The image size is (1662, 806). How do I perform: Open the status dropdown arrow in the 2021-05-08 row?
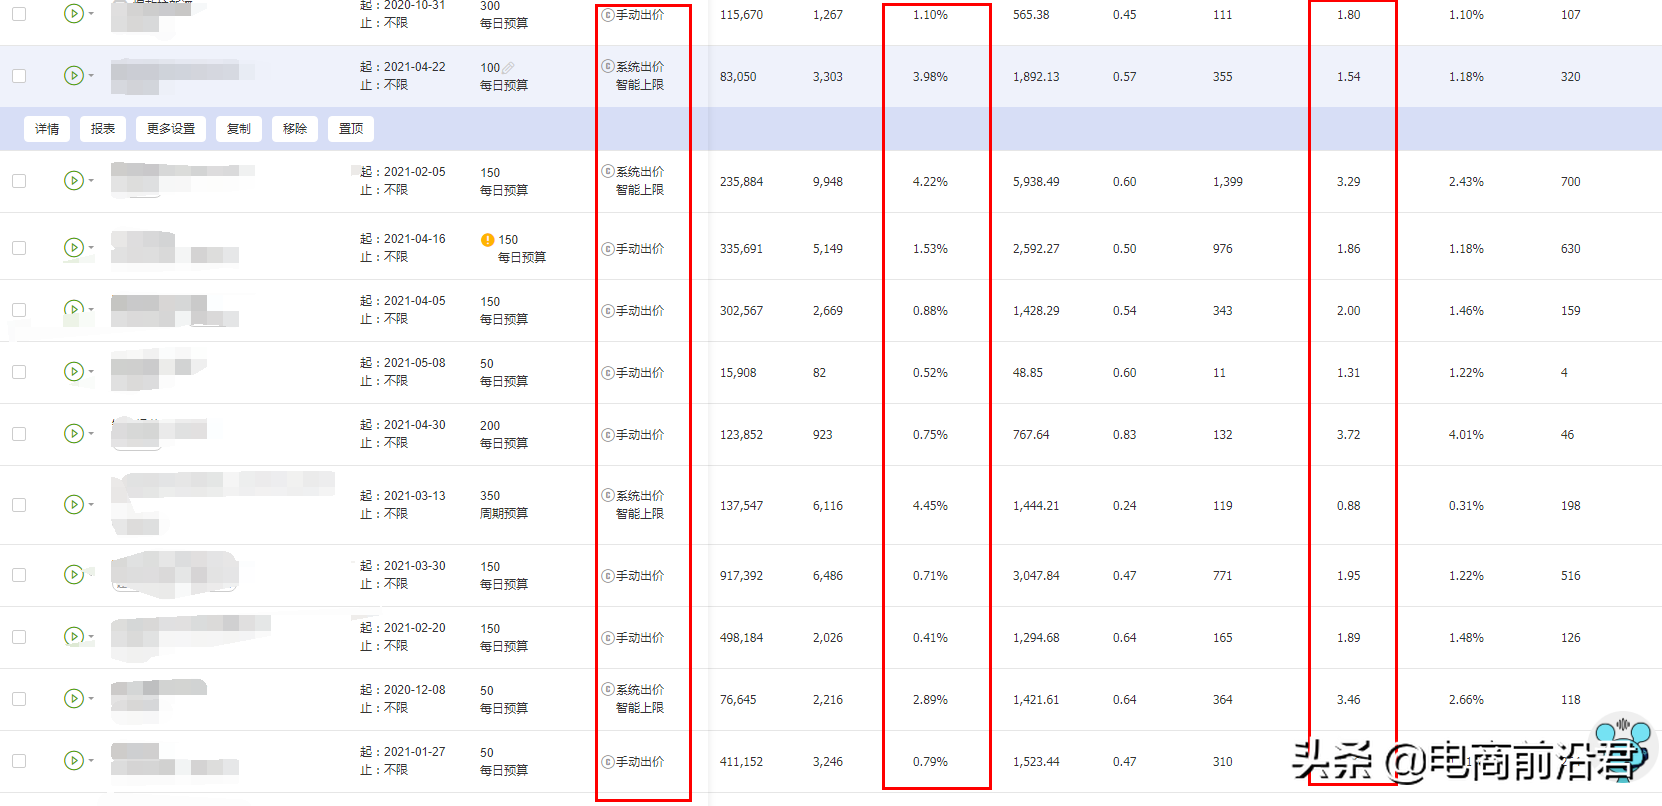91,372
